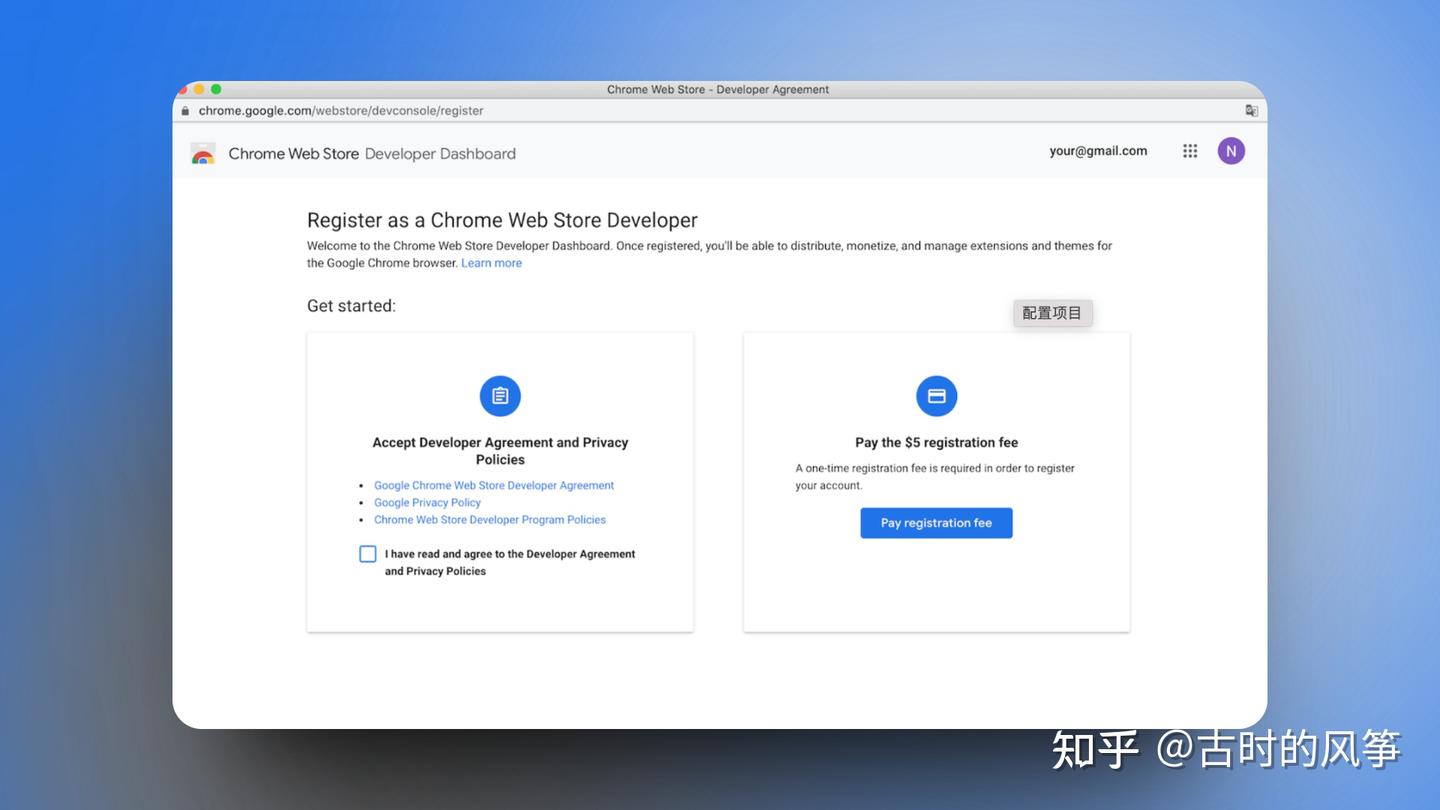Click the 配置项目 button
Image resolution: width=1440 pixels, height=810 pixels.
click(x=1052, y=312)
